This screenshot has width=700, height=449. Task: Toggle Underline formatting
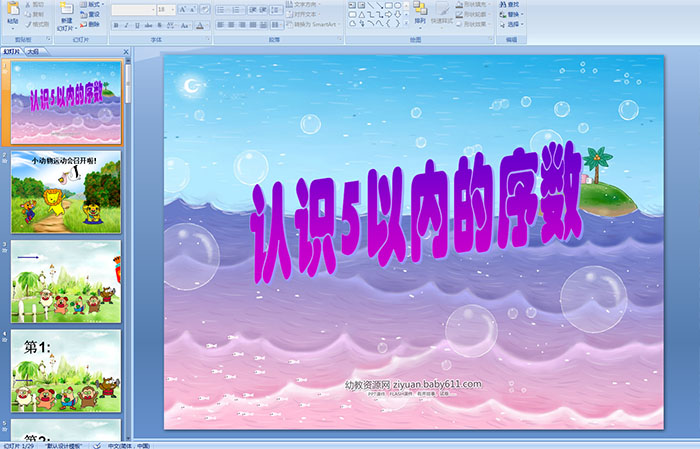pos(137,26)
